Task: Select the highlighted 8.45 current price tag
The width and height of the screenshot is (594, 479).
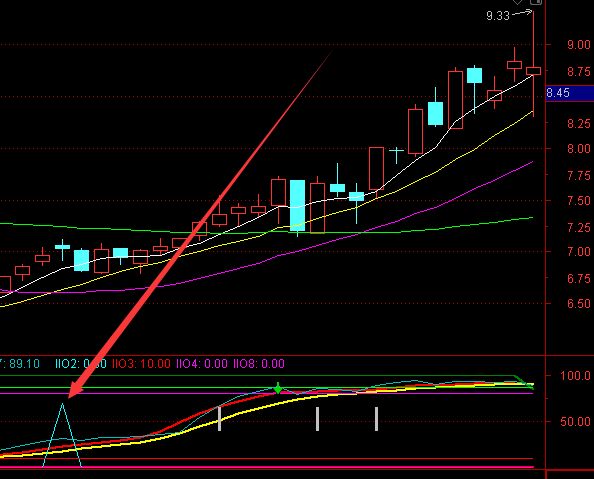Action: (x=569, y=93)
